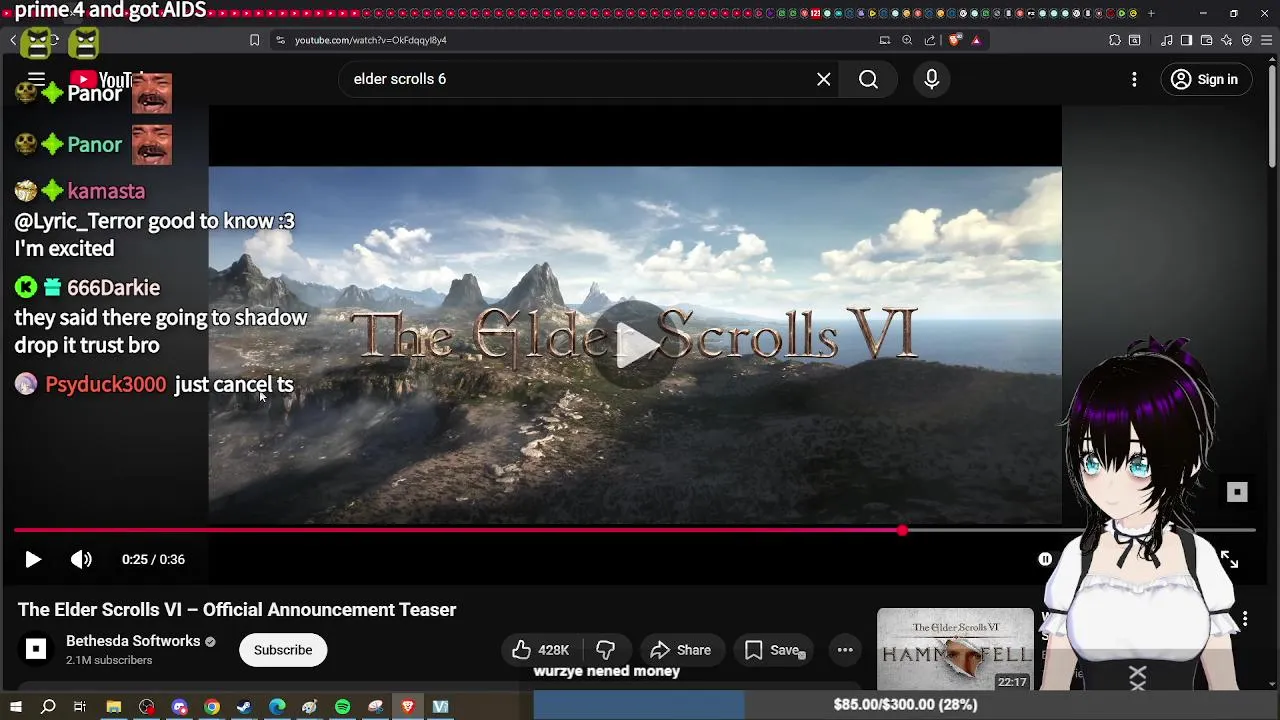Open Spotify from the taskbar

[x=342, y=707]
